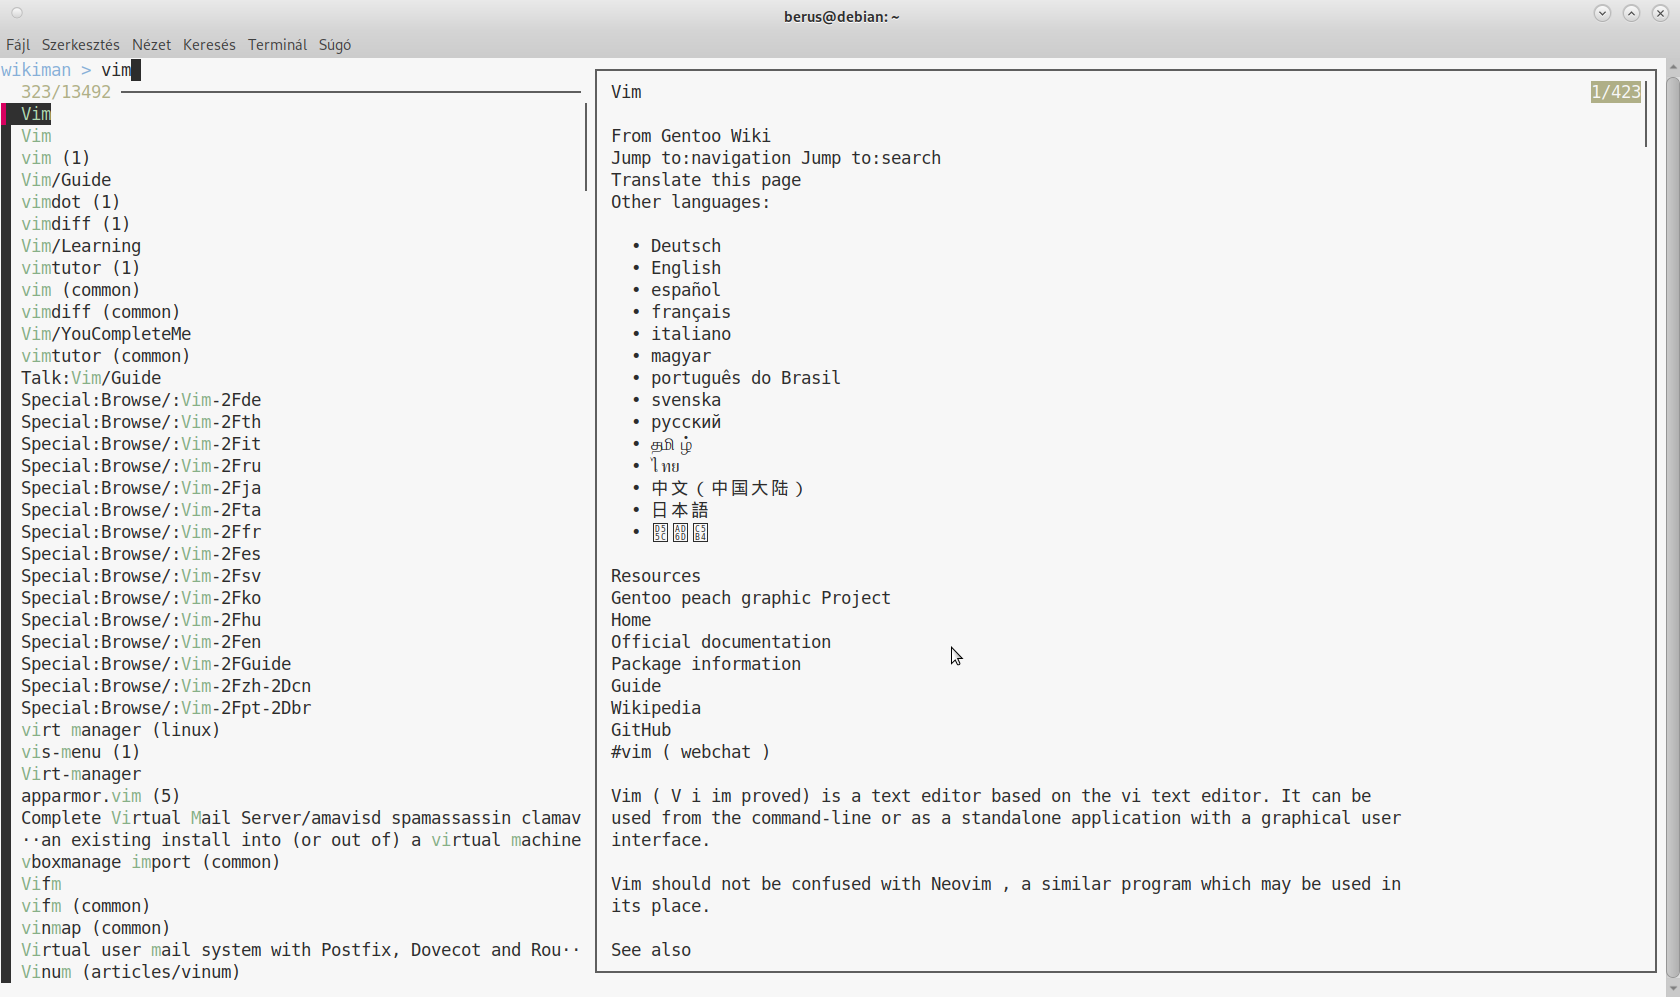Click 'Translate this page' in preview
Viewport: 1680px width, 997px height.
(x=706, y=180)
